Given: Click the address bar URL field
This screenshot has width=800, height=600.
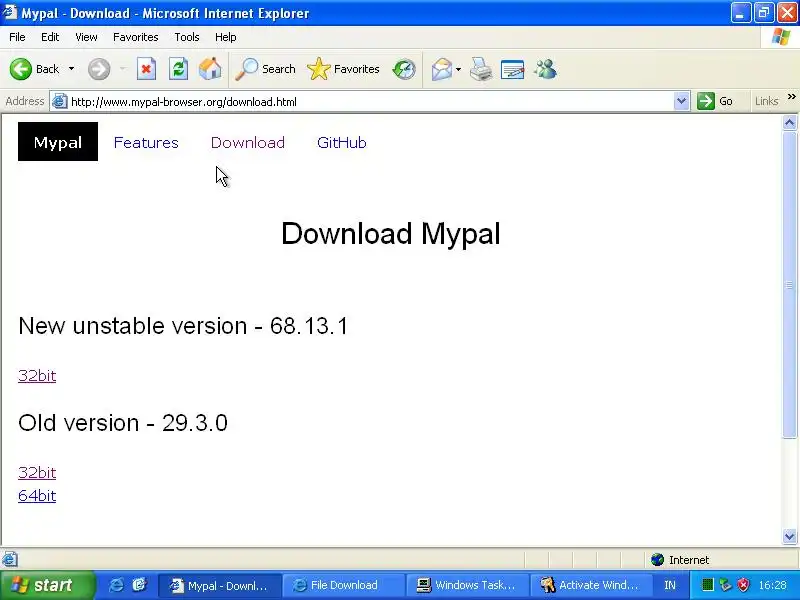Looking at the screenshot, I should (370, 102).
